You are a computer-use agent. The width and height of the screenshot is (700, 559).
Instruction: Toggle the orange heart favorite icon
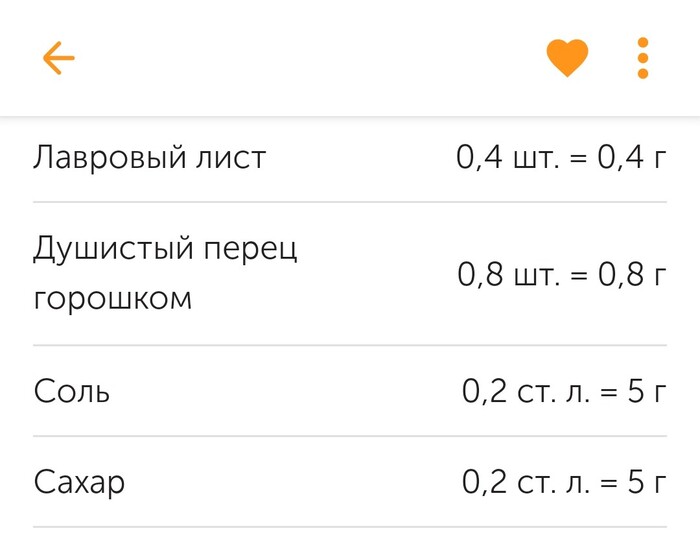[x=567, y=58]
